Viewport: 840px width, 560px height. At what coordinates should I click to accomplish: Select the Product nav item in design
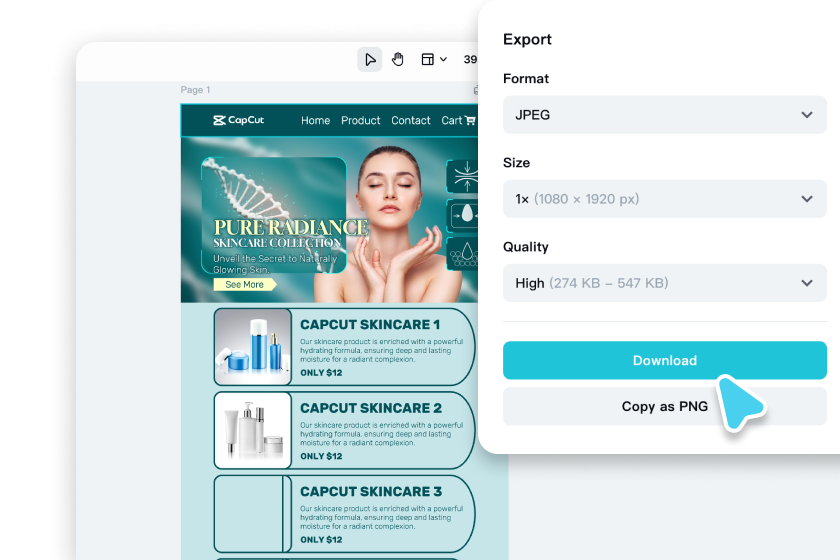(361, 121)
